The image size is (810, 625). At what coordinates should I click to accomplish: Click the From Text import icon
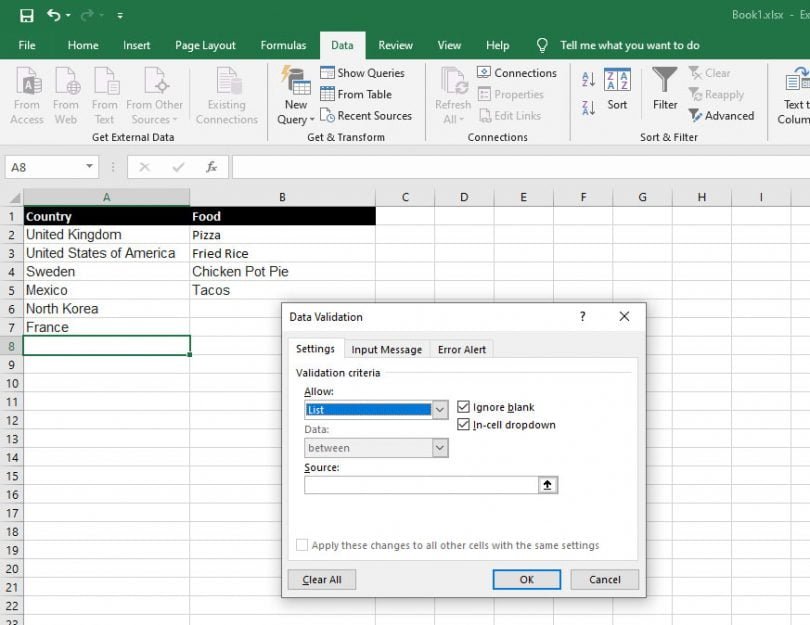[x=104, y=95]
